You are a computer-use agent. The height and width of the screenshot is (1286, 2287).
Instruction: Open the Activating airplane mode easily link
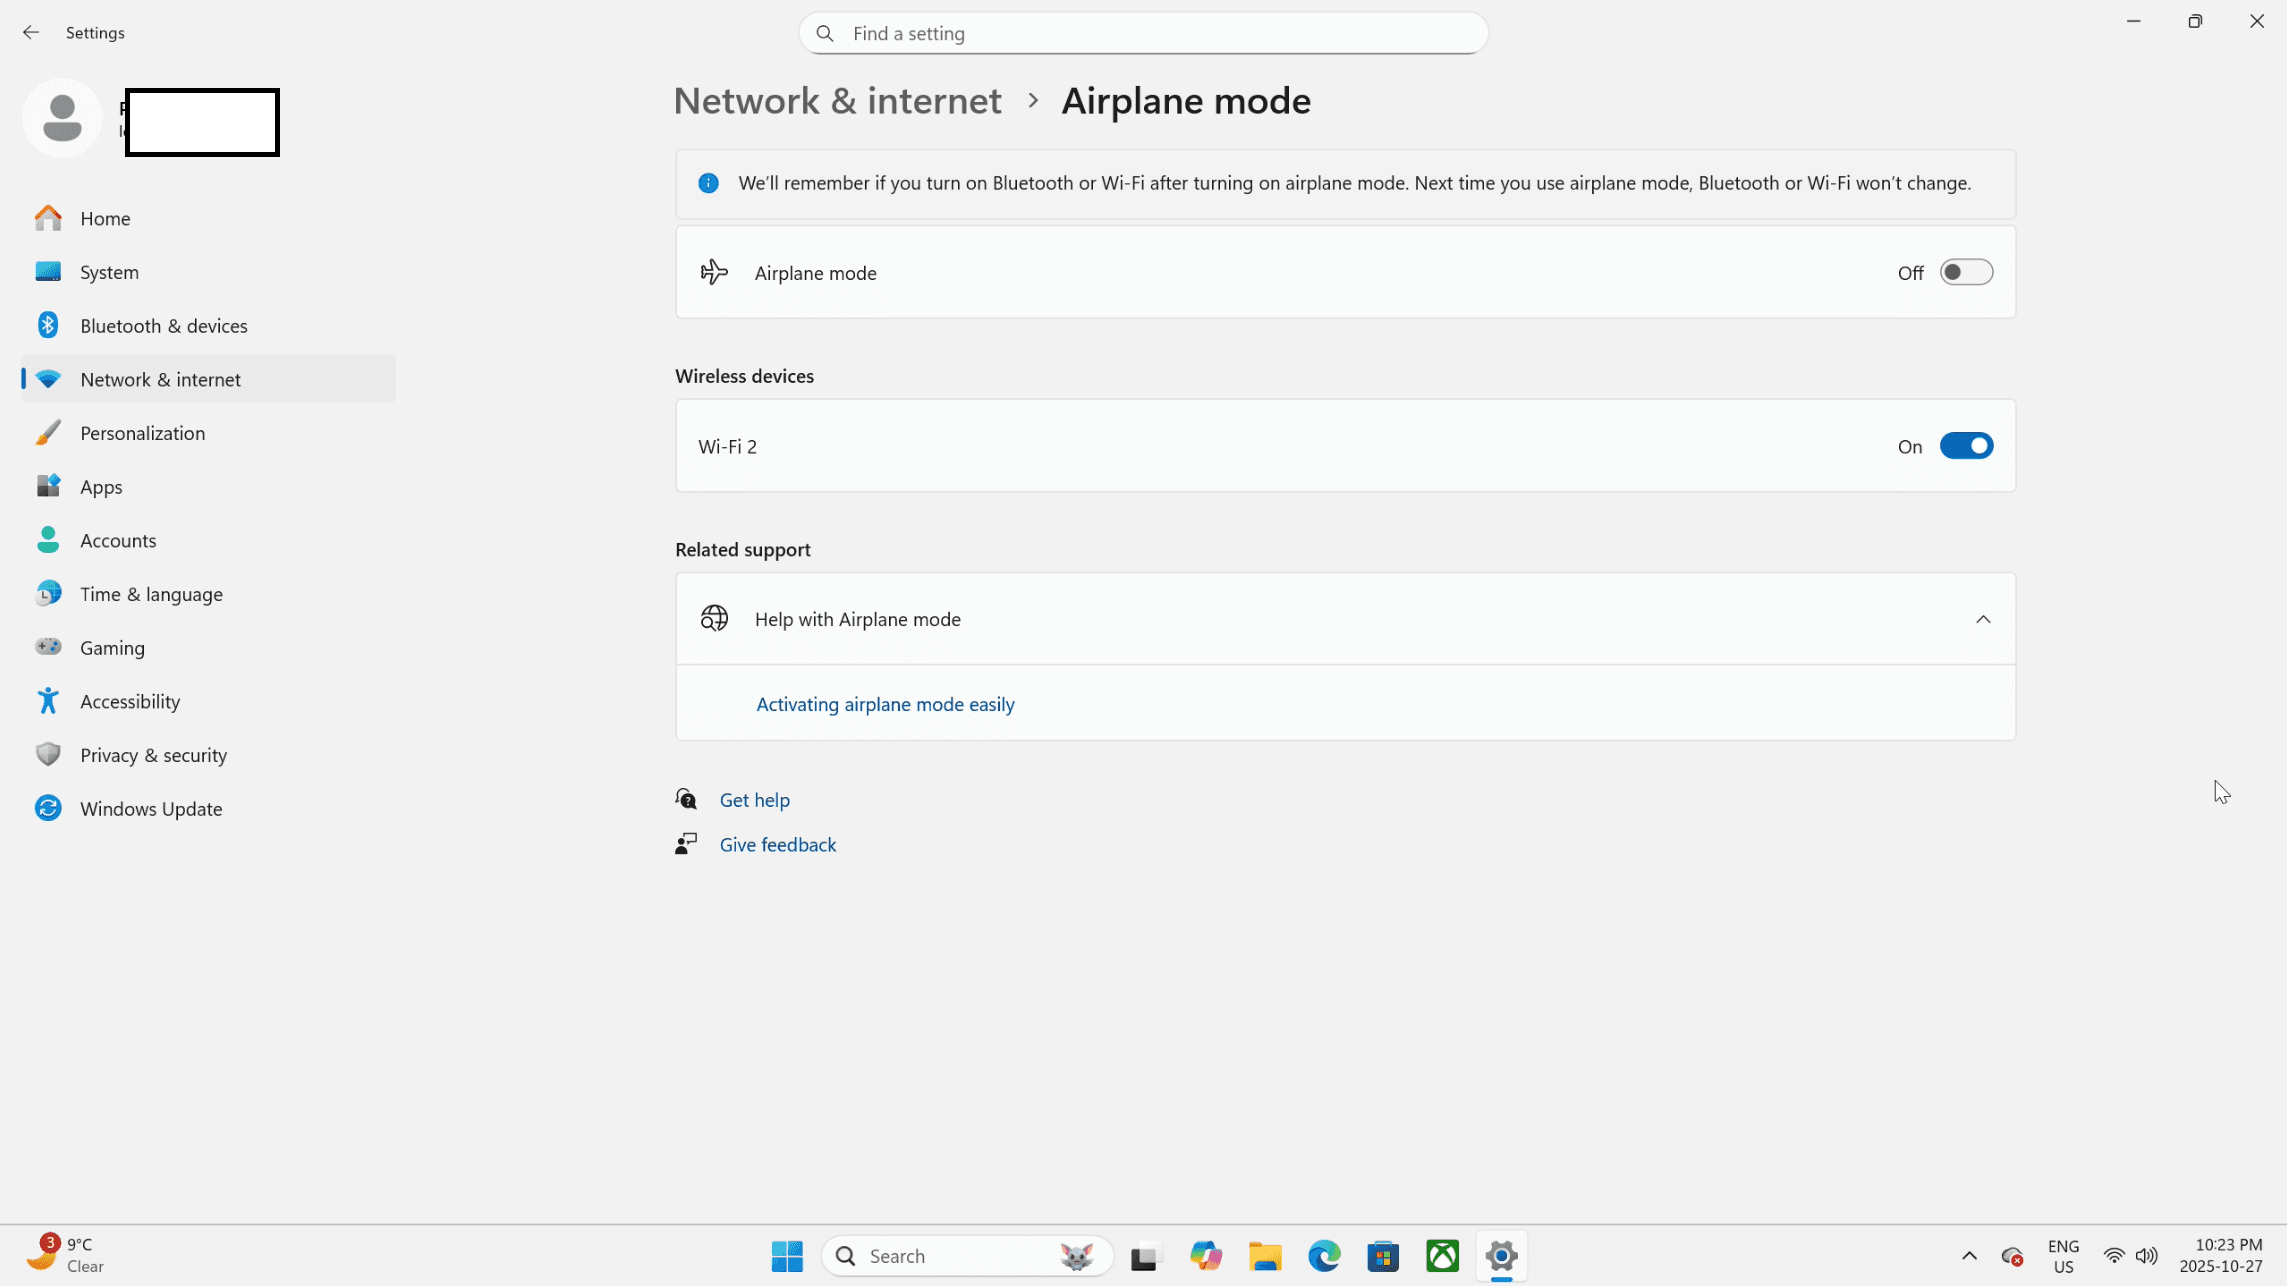(x=885, y=705)
